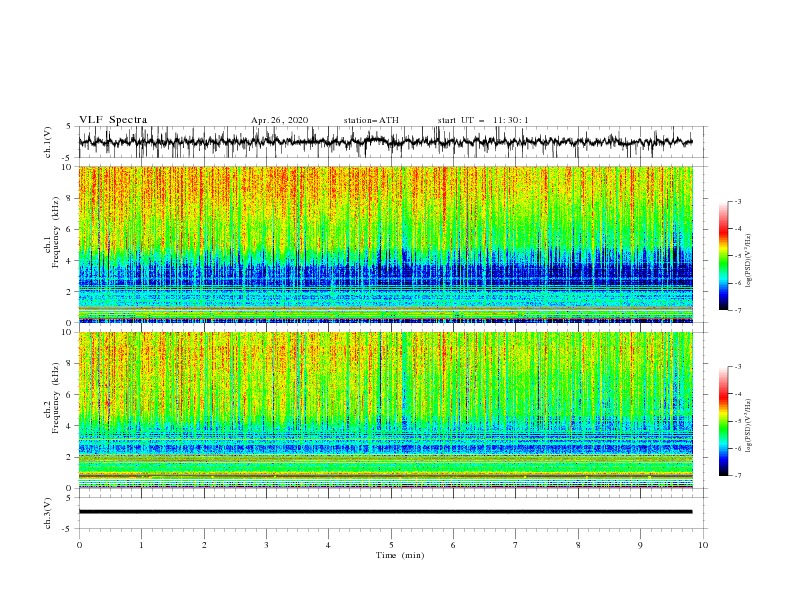The height and width of the screenshot is (612, 792).
Task: Click time axis tick label "9"
Action: click(640, 545)
